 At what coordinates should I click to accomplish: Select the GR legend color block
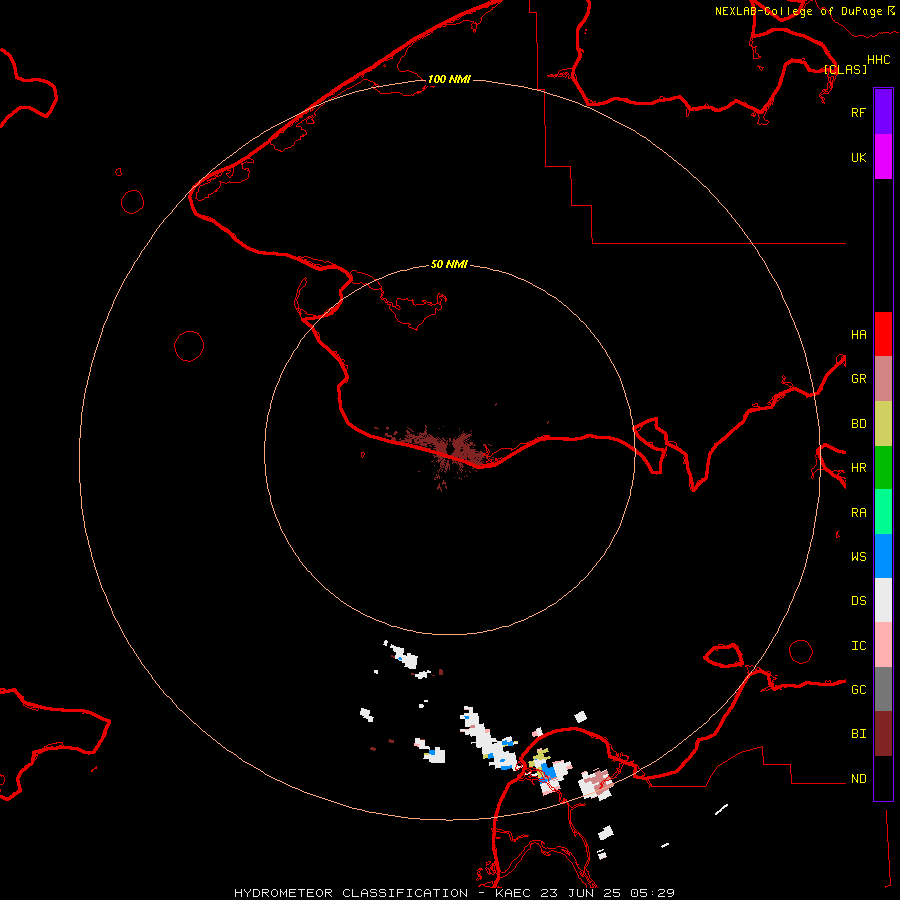pyautogui.click(x=883, y=379)
